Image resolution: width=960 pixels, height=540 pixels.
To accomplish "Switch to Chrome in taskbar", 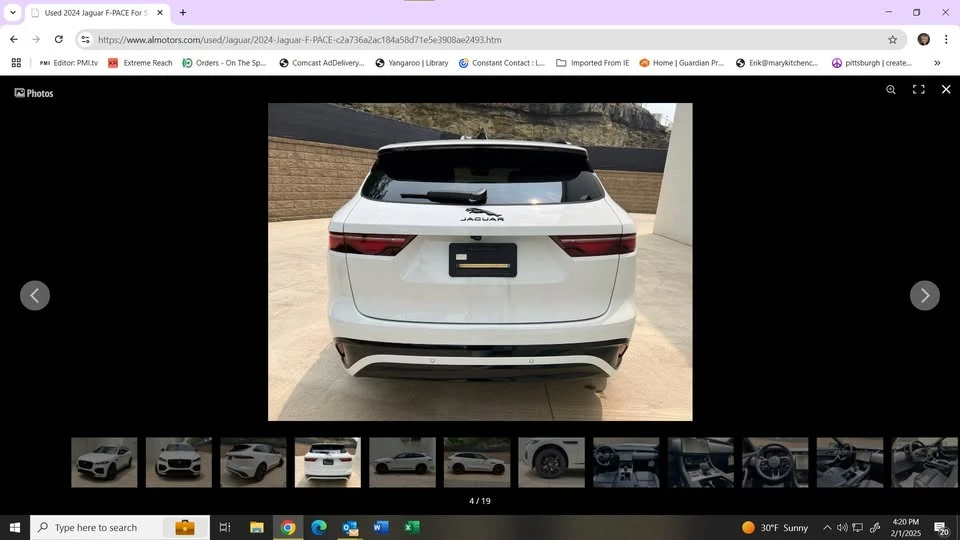I will [x=288, y=527].
